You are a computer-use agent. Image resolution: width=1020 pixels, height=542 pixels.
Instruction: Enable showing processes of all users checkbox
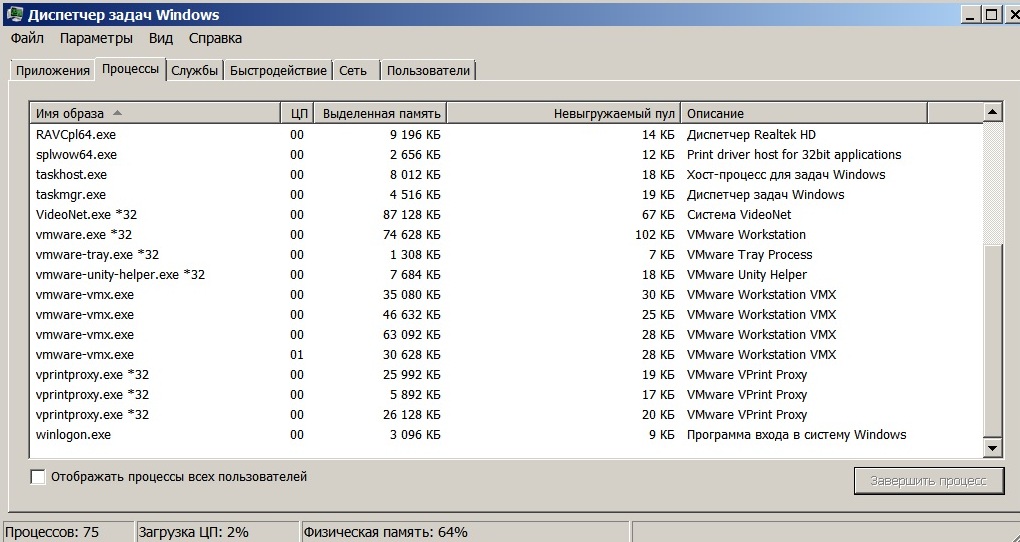point(38,478)
